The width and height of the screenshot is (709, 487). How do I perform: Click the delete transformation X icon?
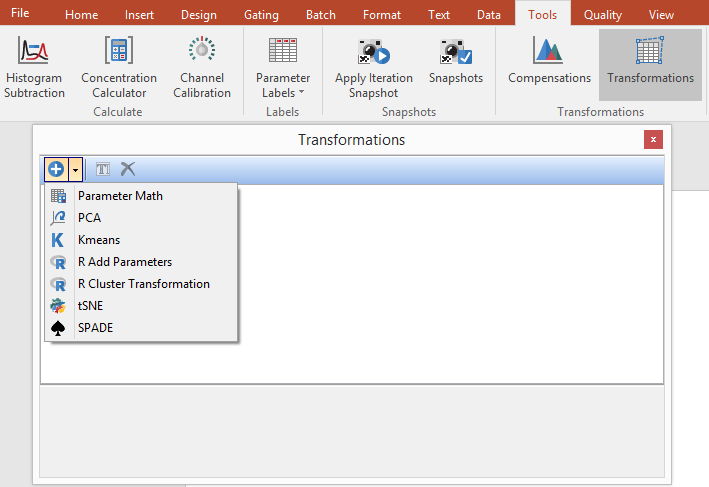tap(128, 169)
